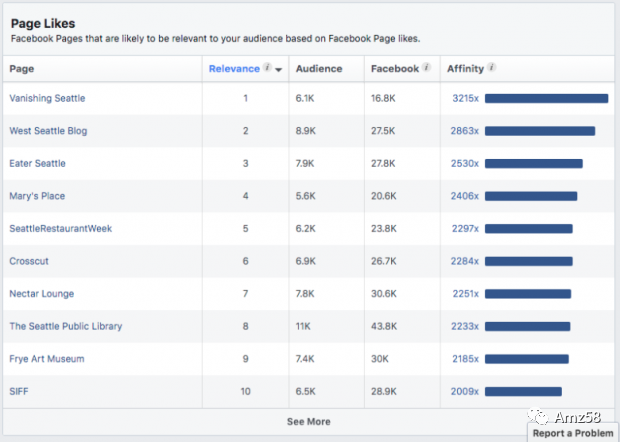The width and height of the screenshot is (620, 442).
Task: Click info icon next to Affinity header
Action: (491, 67)
